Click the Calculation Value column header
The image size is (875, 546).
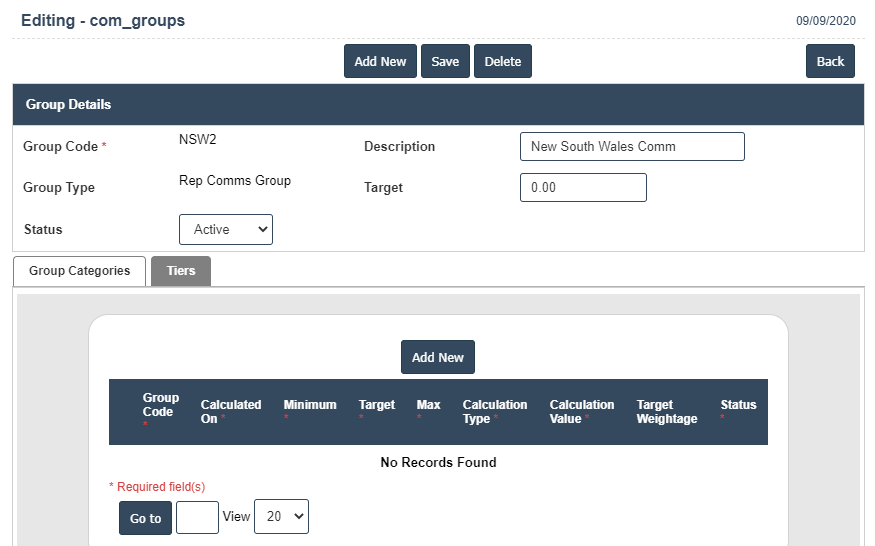581,412
